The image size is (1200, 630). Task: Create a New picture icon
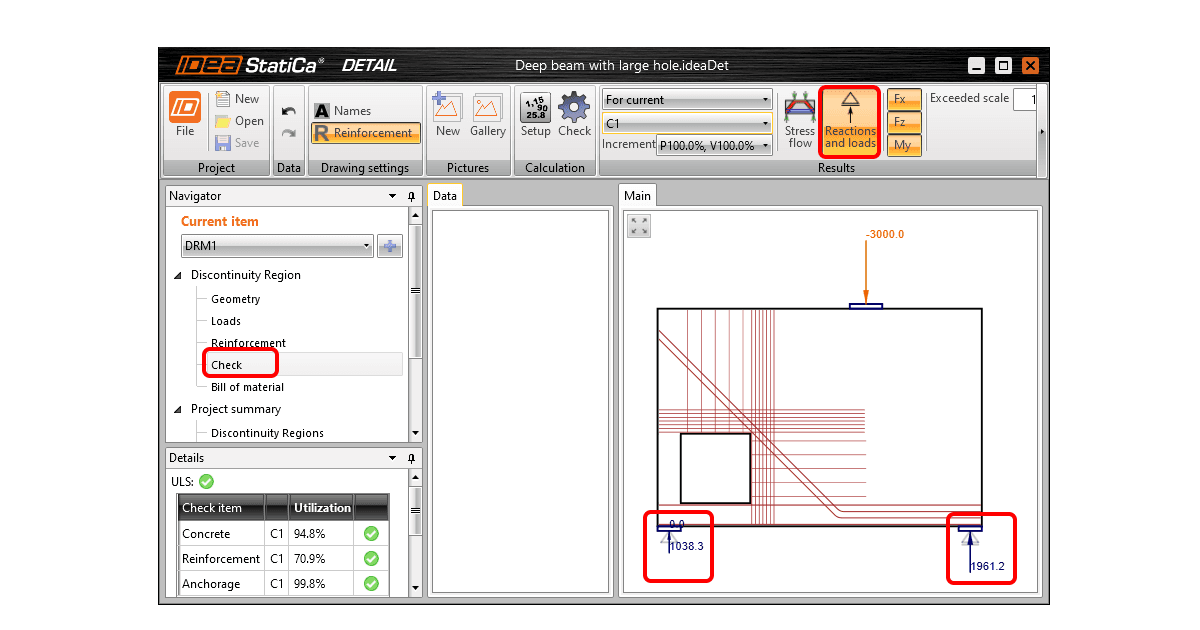(x=446, y=107)
